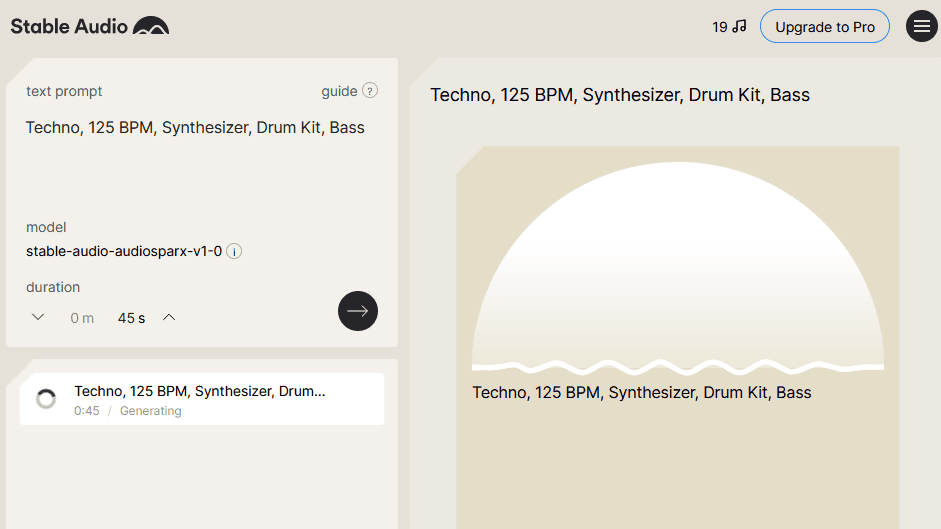Click the 45 s seconds value

point(131,318)
